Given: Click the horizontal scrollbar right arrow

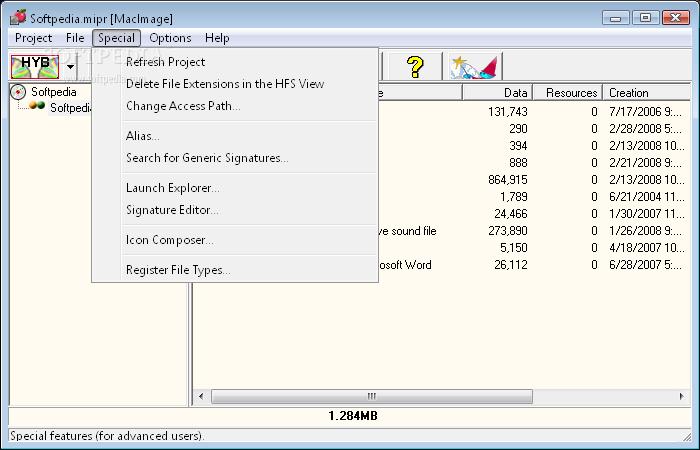Looking at the screenshot, I should 681,396.
